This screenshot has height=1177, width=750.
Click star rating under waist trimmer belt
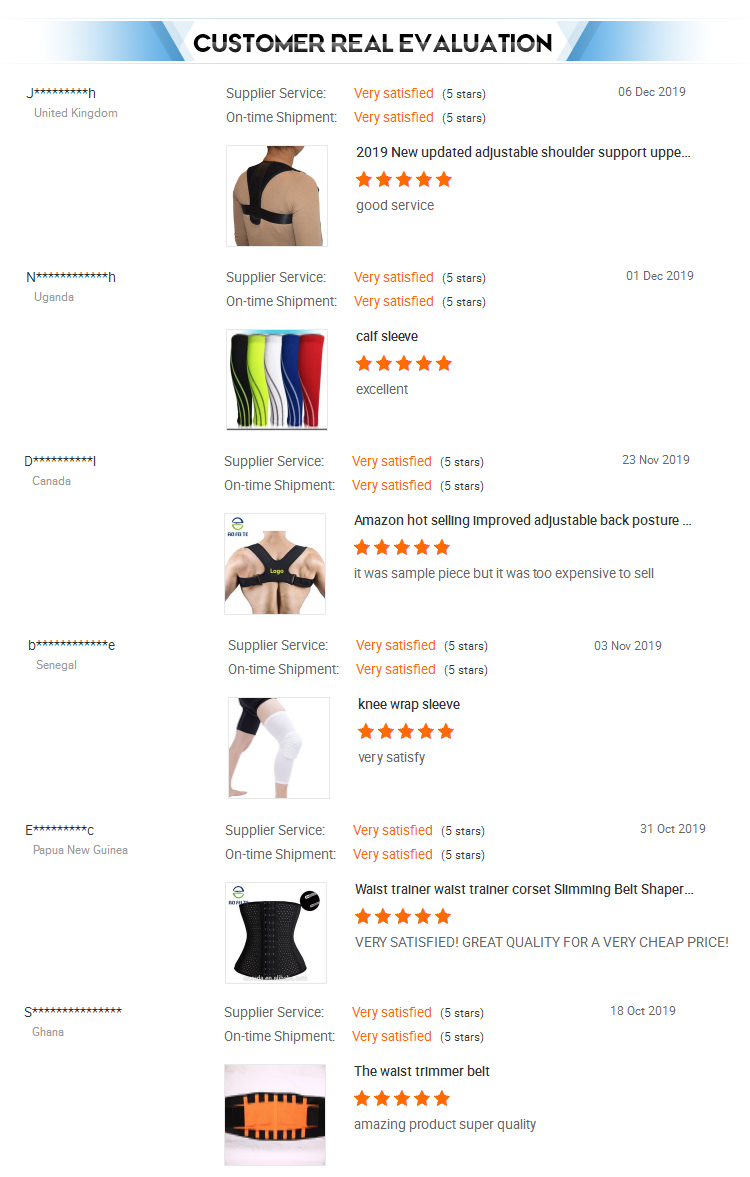402,1099
